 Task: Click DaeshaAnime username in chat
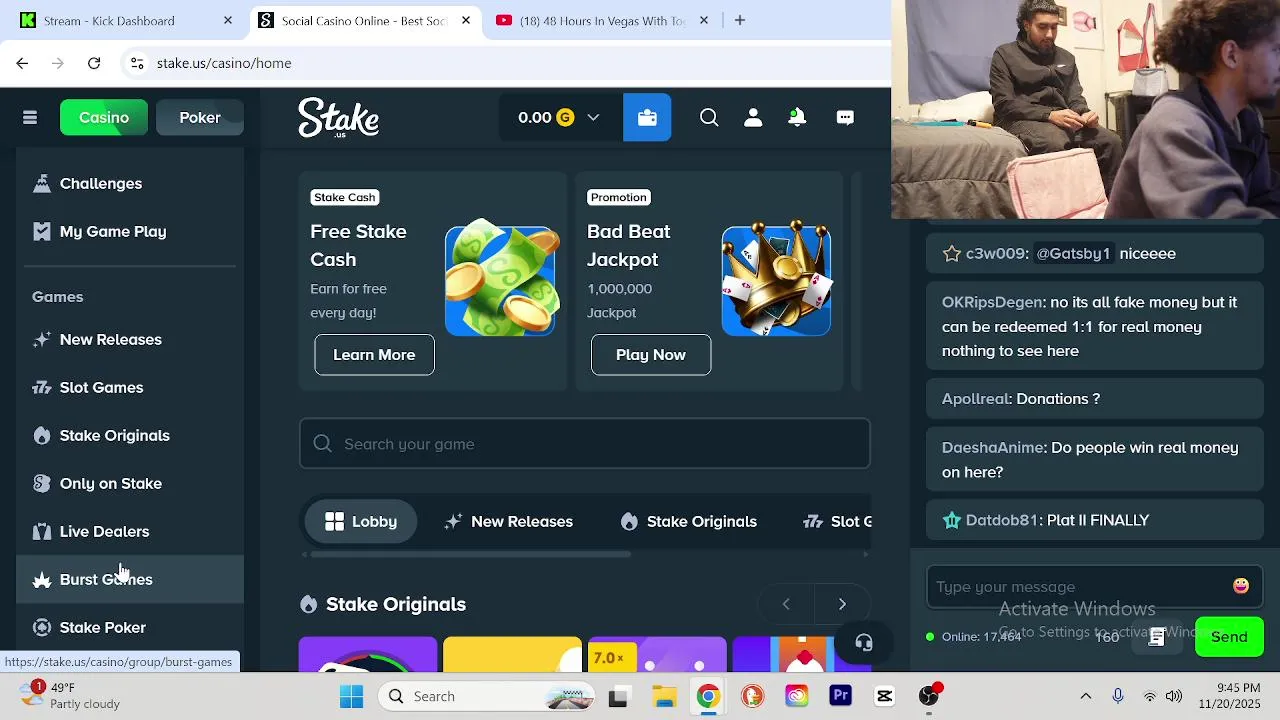coord(993,447)
